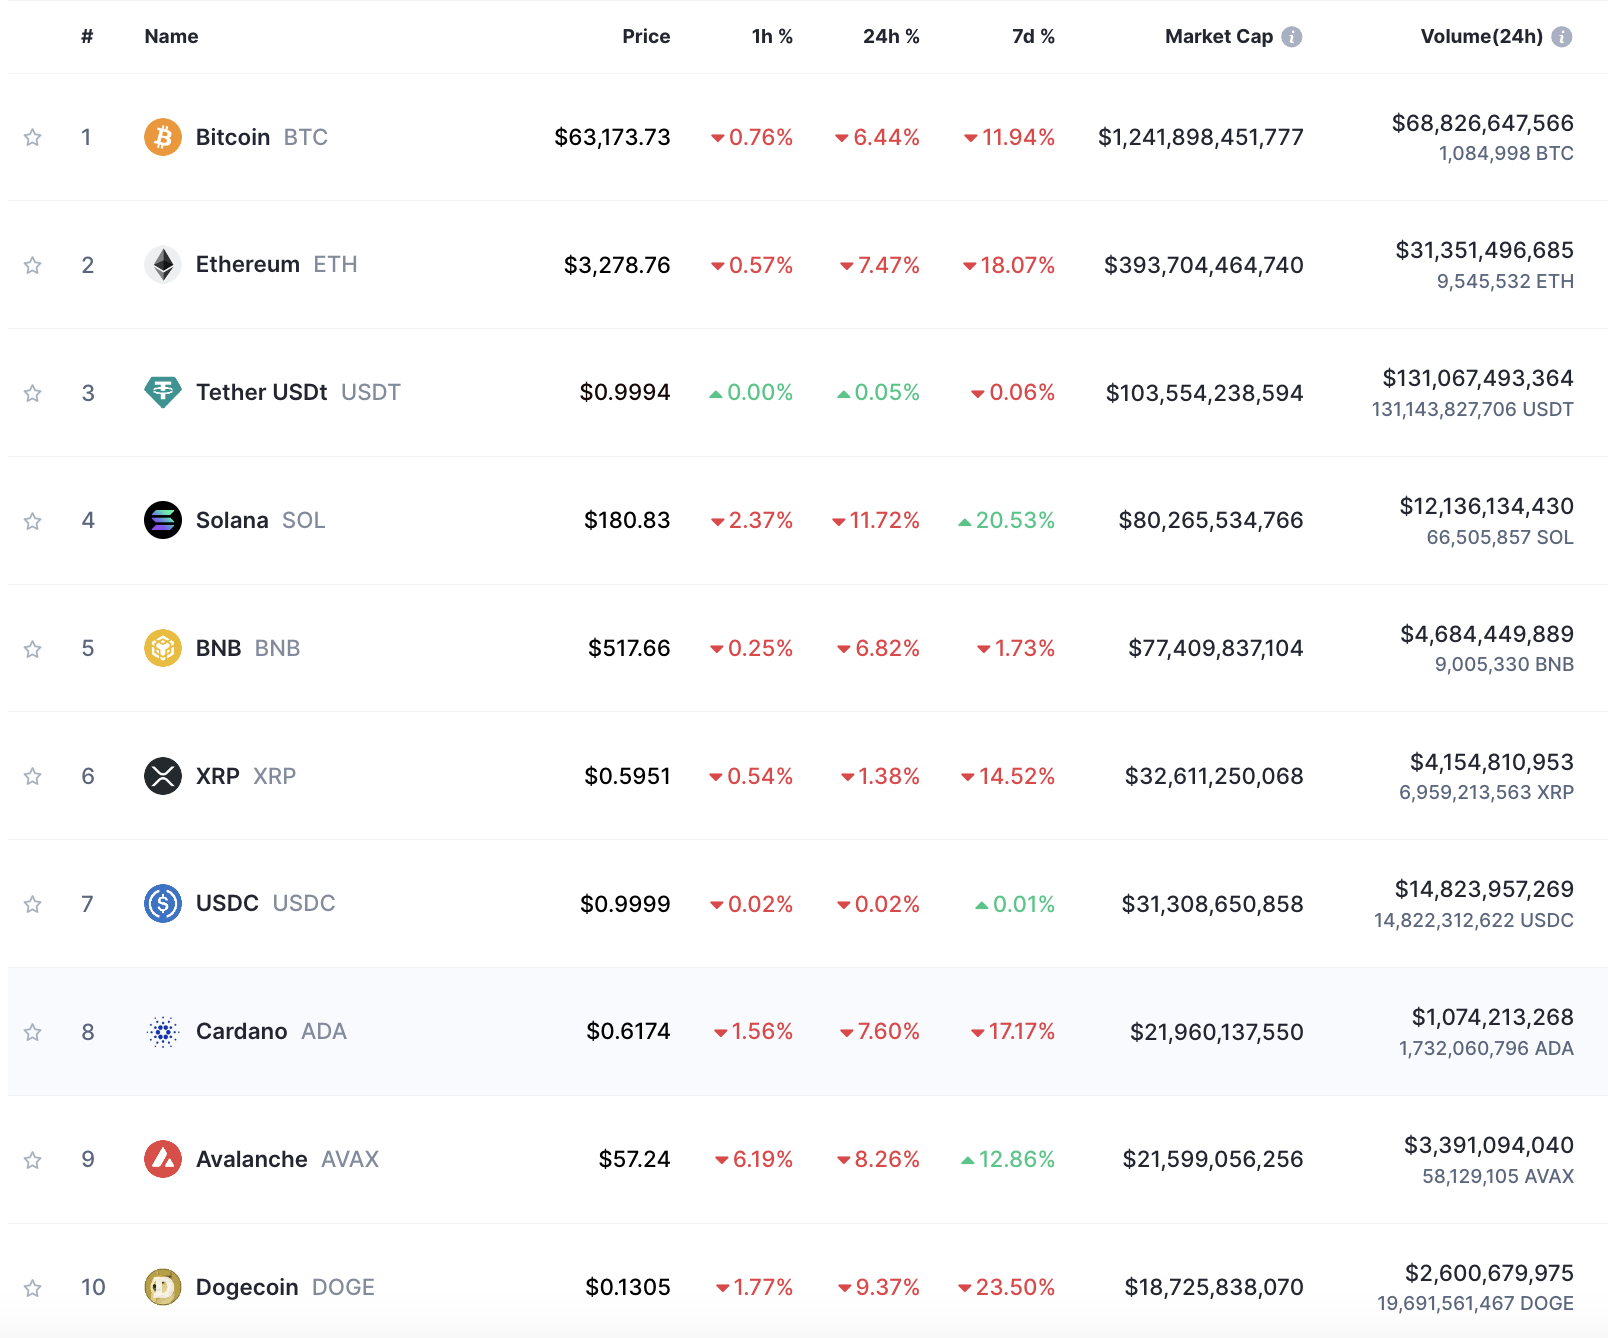Click the Bitcoin orange logo icon
This screenshot has width=1608, height=1338.
tap(163, 137)
